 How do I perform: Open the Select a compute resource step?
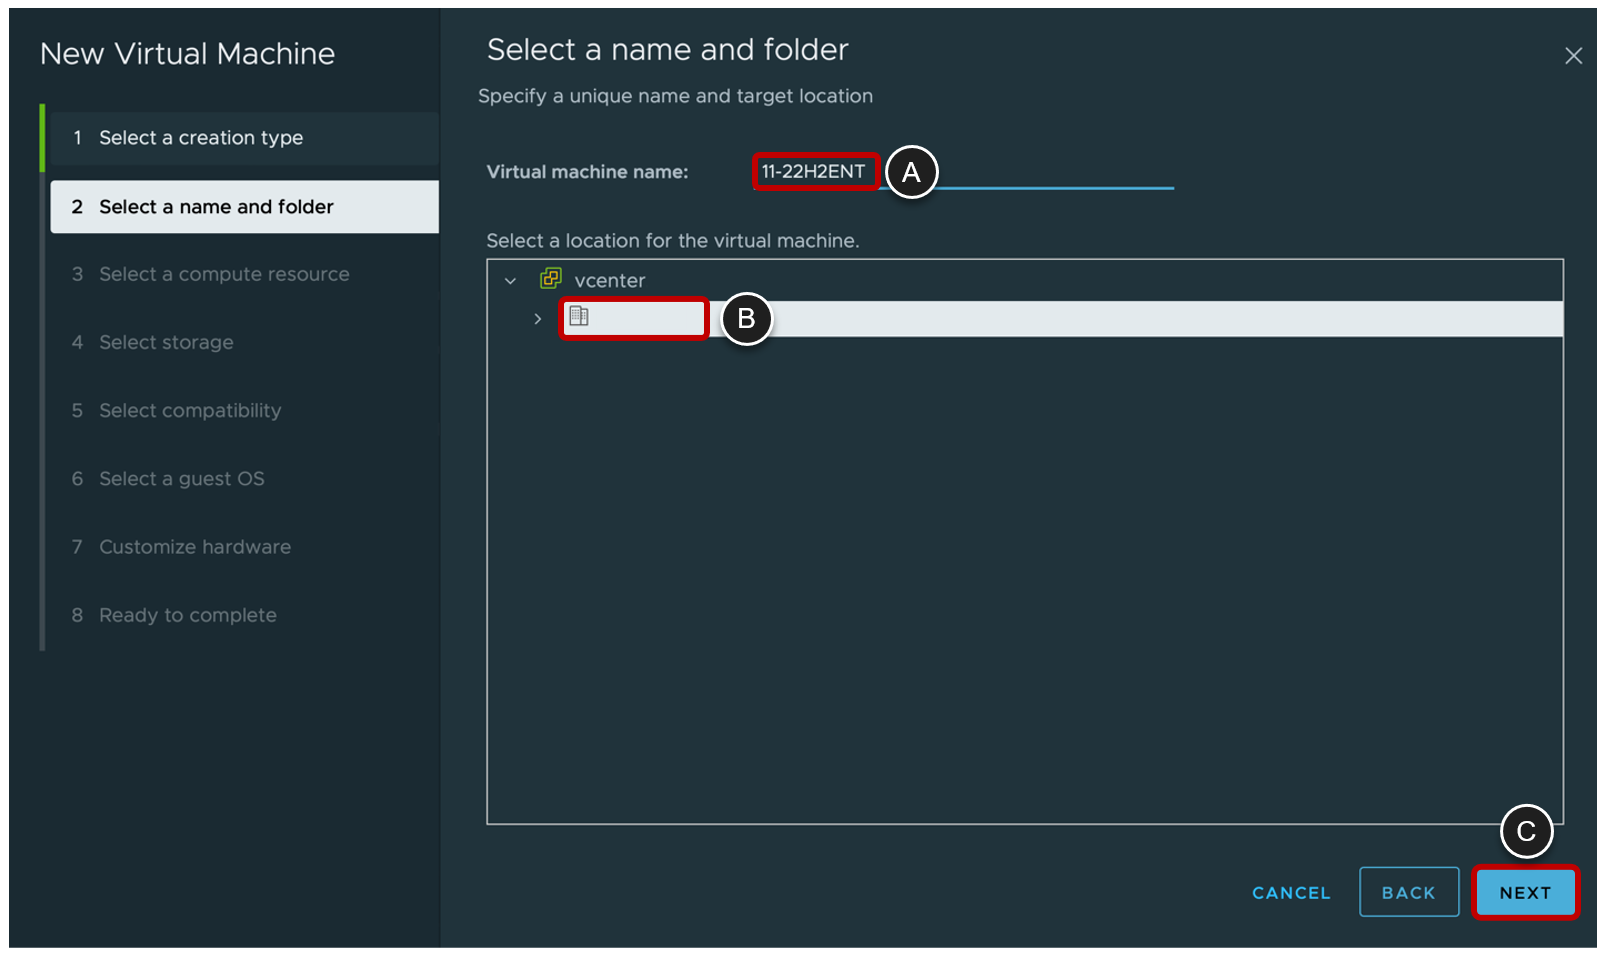(224, 273)
